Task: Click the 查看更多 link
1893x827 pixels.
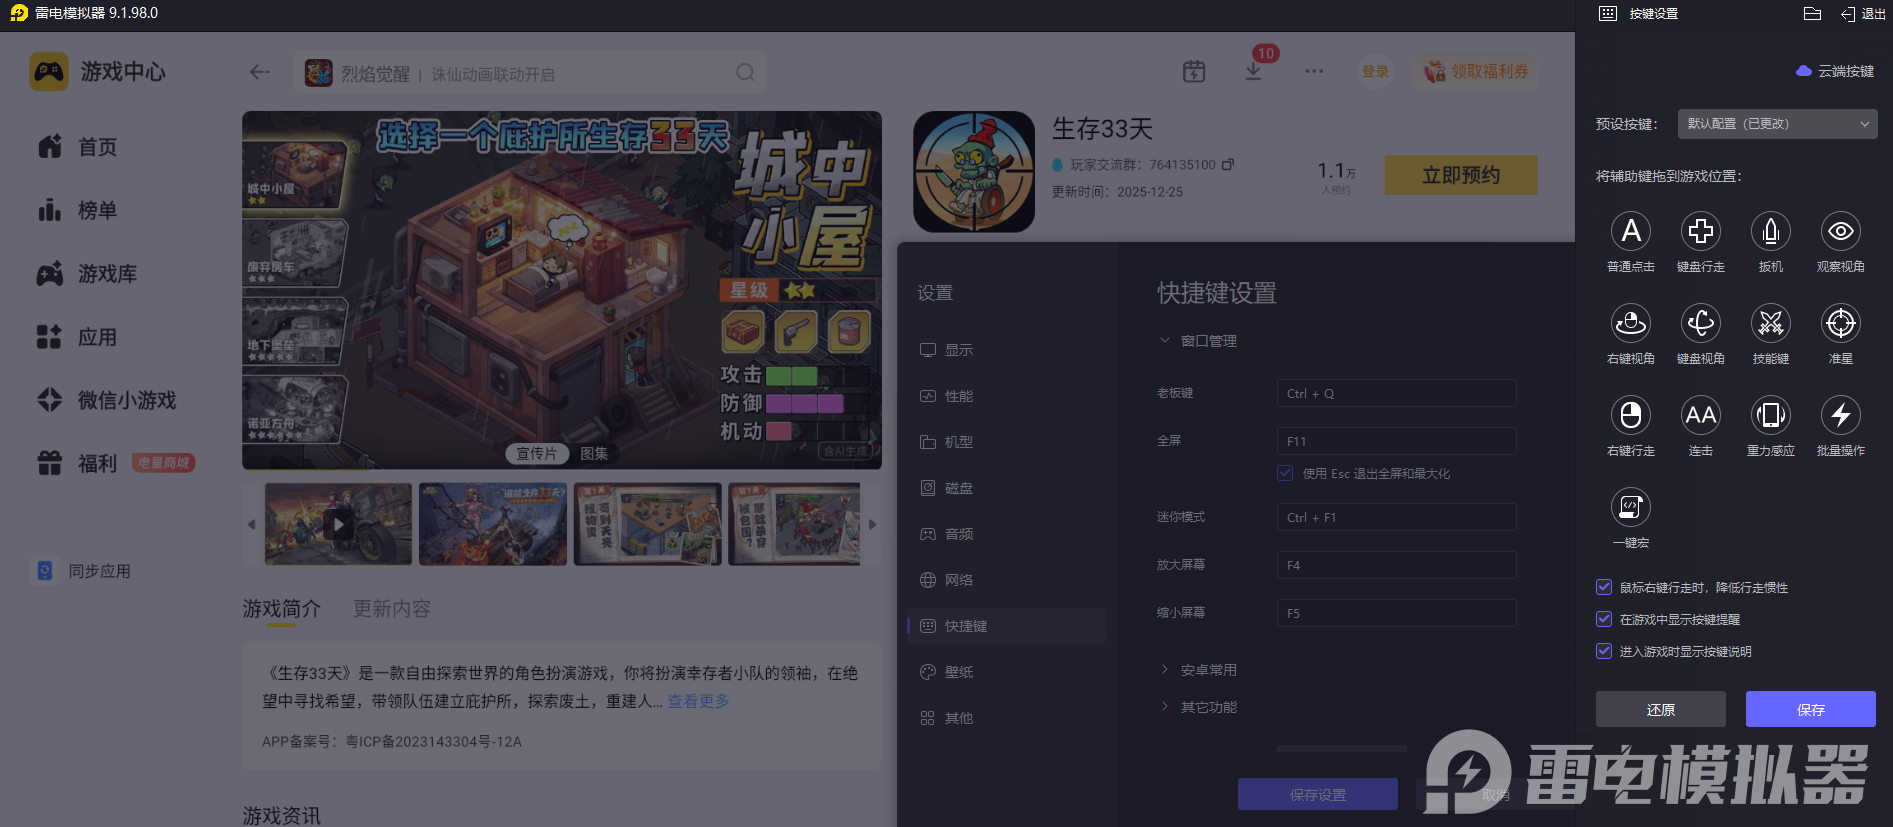Action: (699, 701)
